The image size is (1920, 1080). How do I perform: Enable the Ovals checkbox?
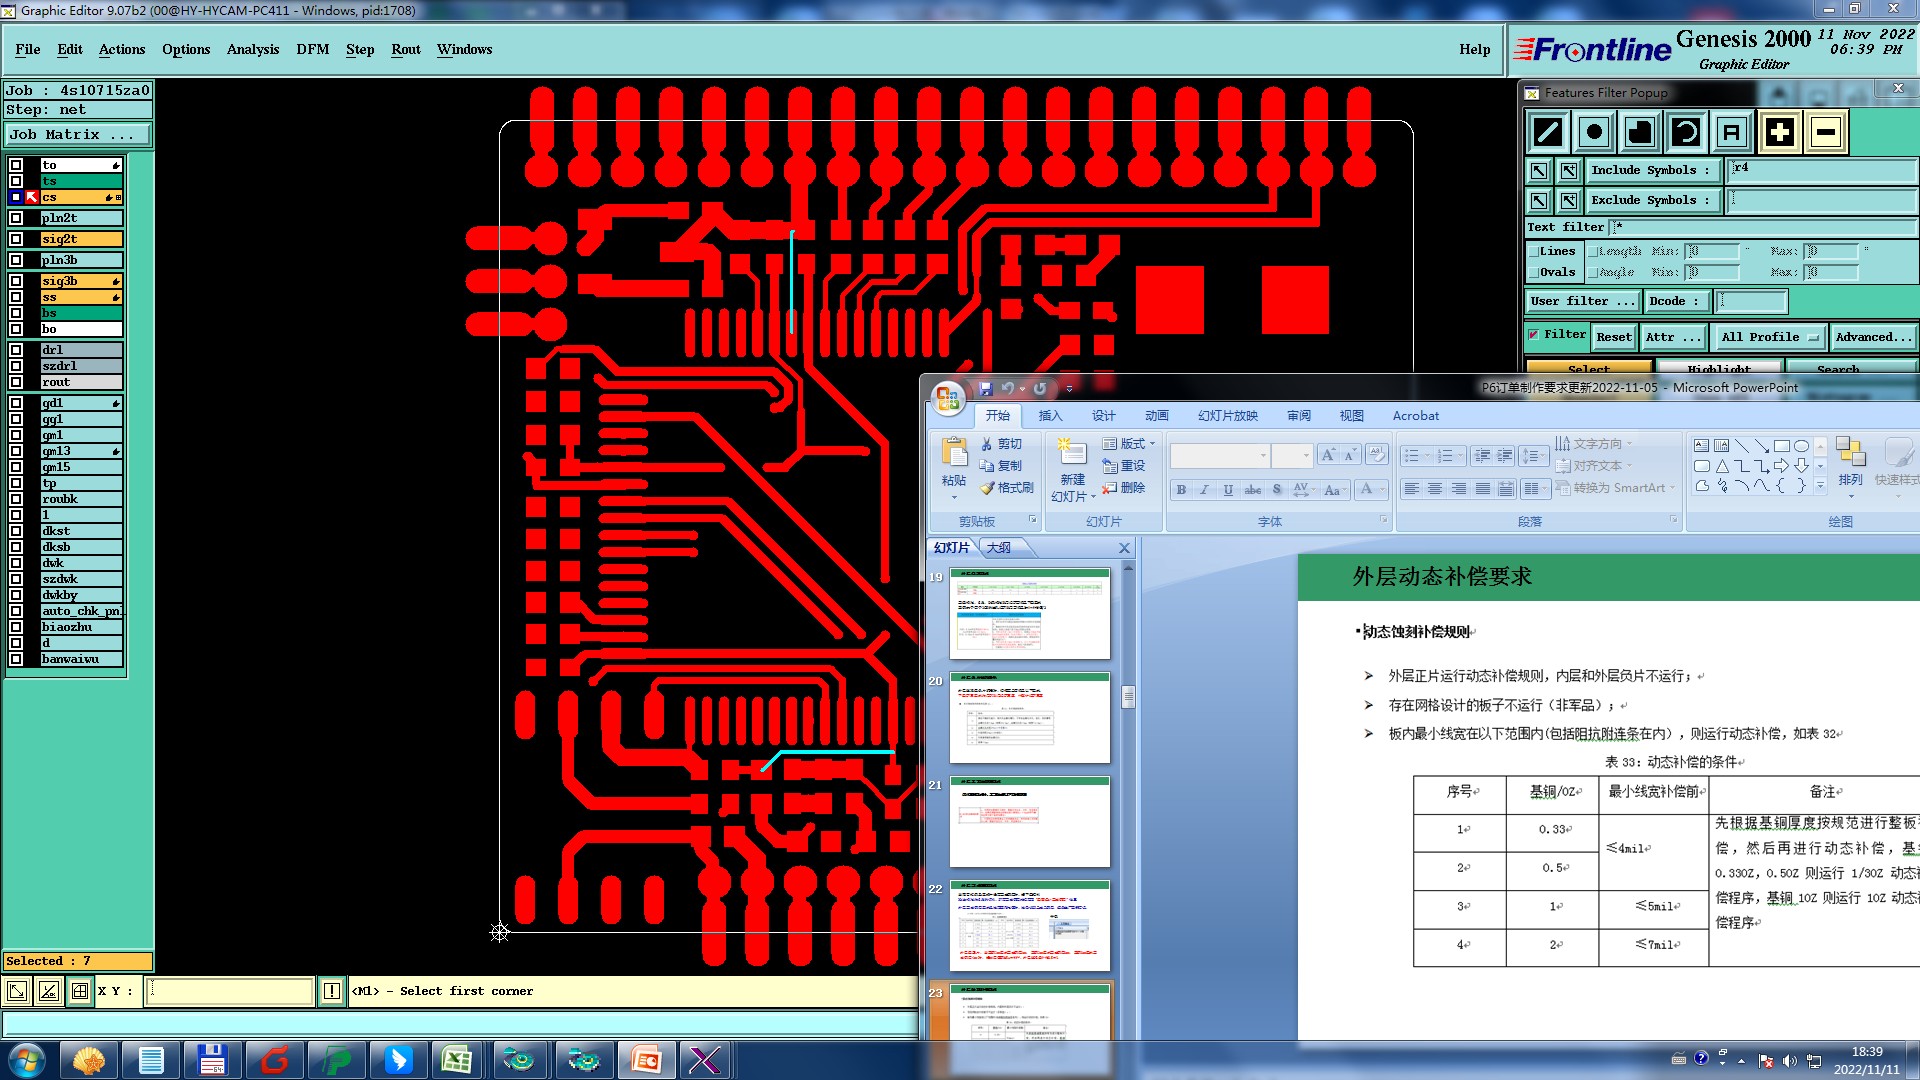1534,273
